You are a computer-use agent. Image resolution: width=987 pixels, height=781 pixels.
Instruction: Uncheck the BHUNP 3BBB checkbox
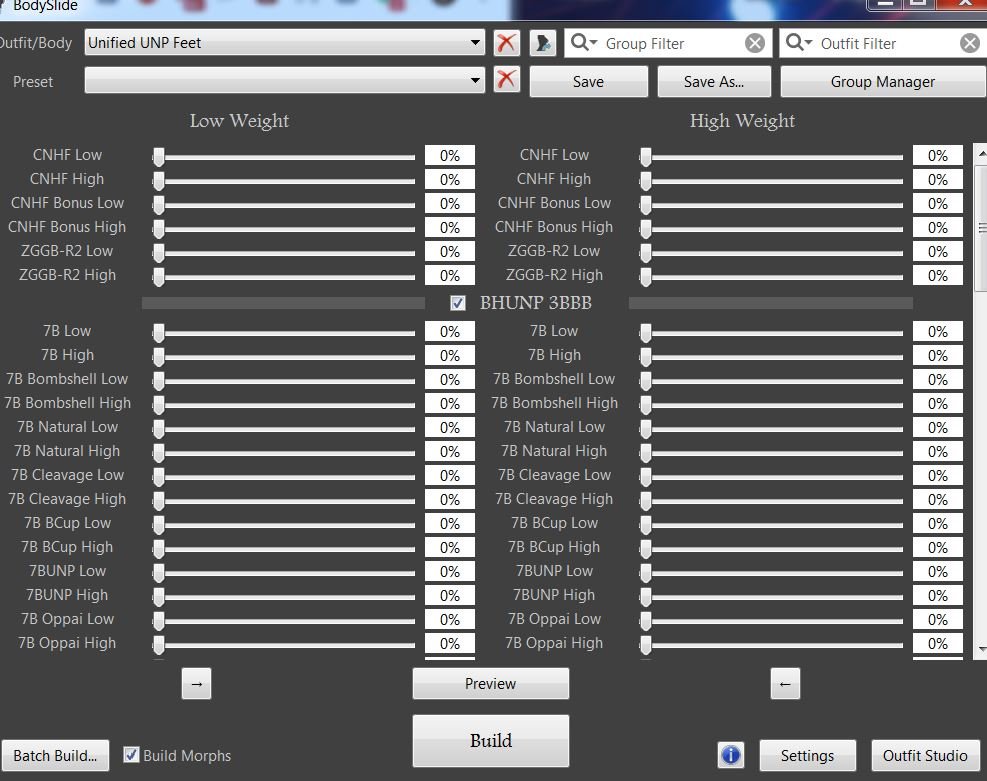[x=458, y=303]
